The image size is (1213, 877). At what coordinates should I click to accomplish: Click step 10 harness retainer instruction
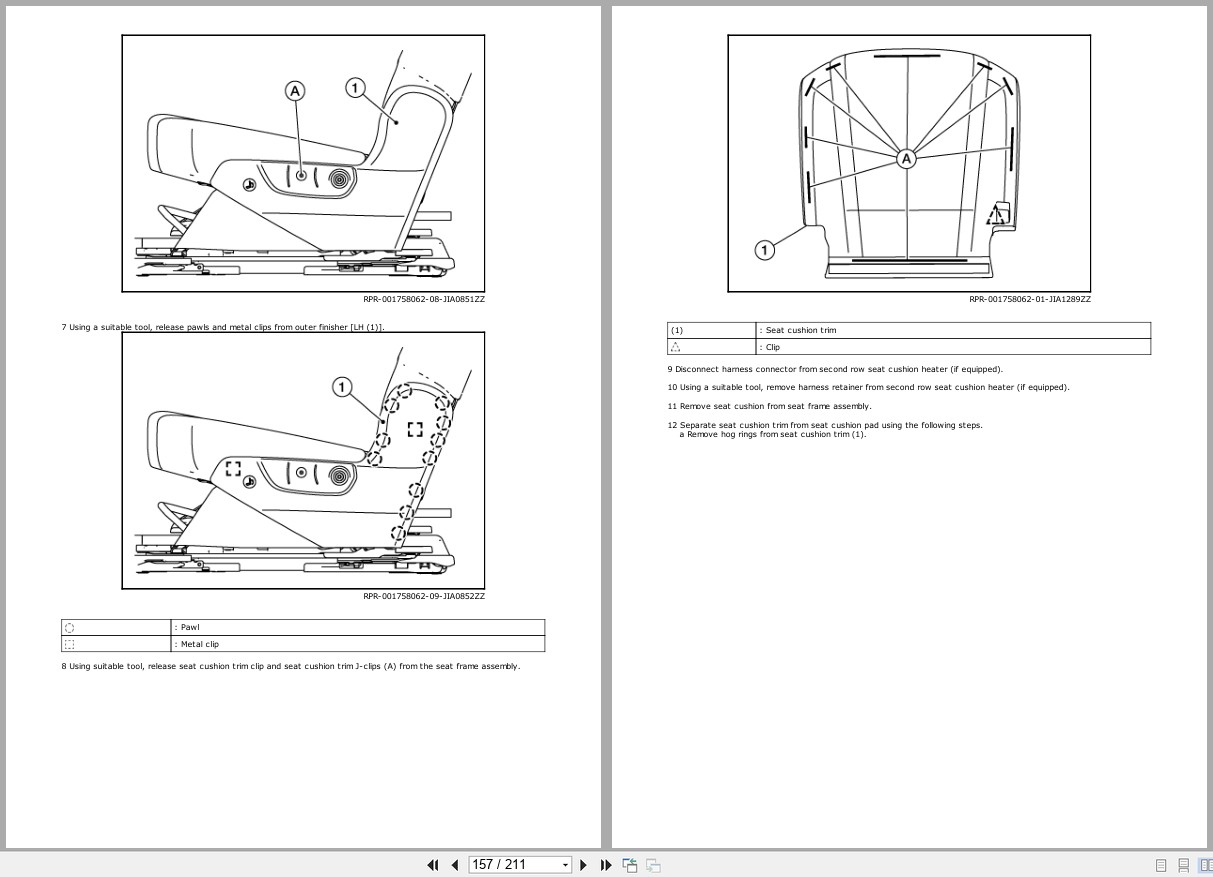(868, 387)
